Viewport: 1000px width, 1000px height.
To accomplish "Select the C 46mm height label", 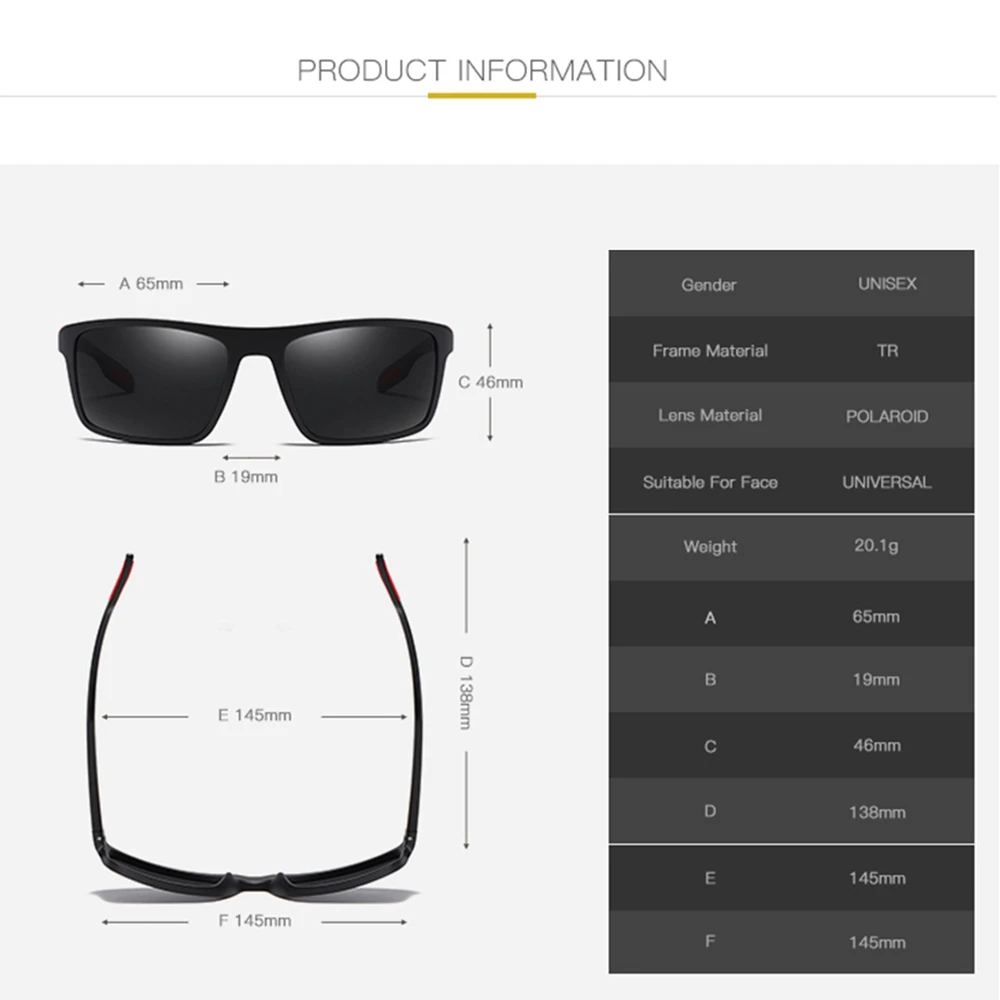I will [490, 382].
